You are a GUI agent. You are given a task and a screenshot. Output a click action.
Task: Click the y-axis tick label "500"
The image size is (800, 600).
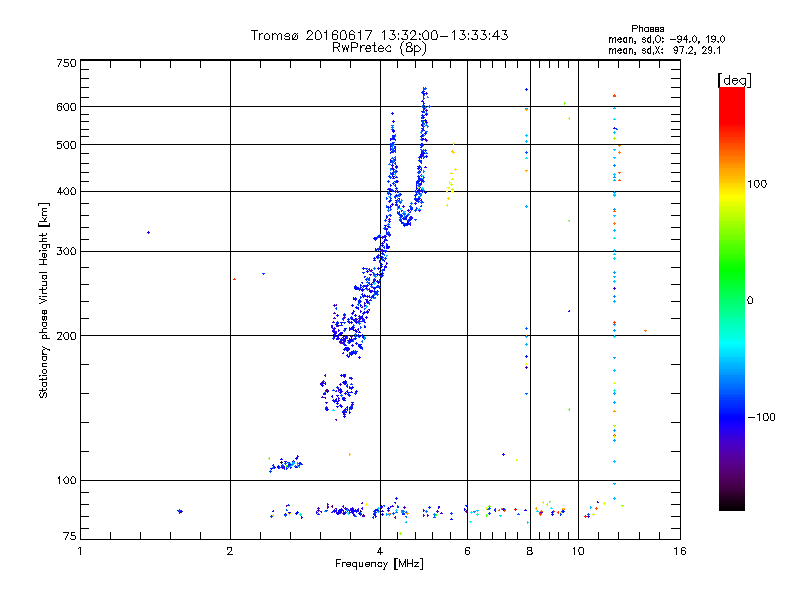pyautogui.click(x=66, y=145)
